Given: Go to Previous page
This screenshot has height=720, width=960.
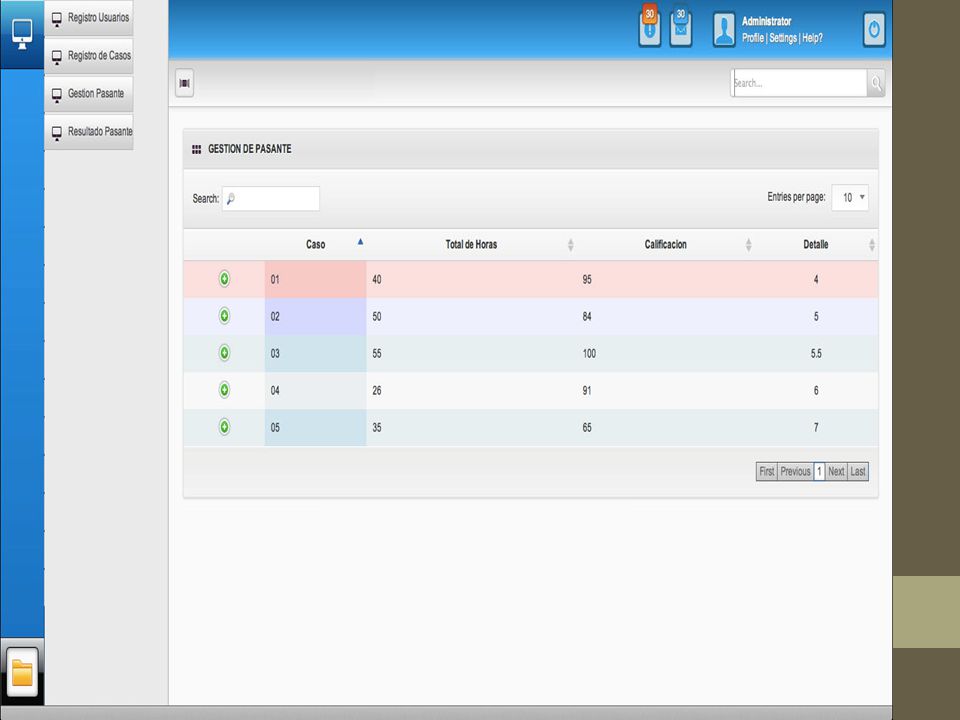Looking at the screenshot, I should pyautogui.click(x=795, y=471).
